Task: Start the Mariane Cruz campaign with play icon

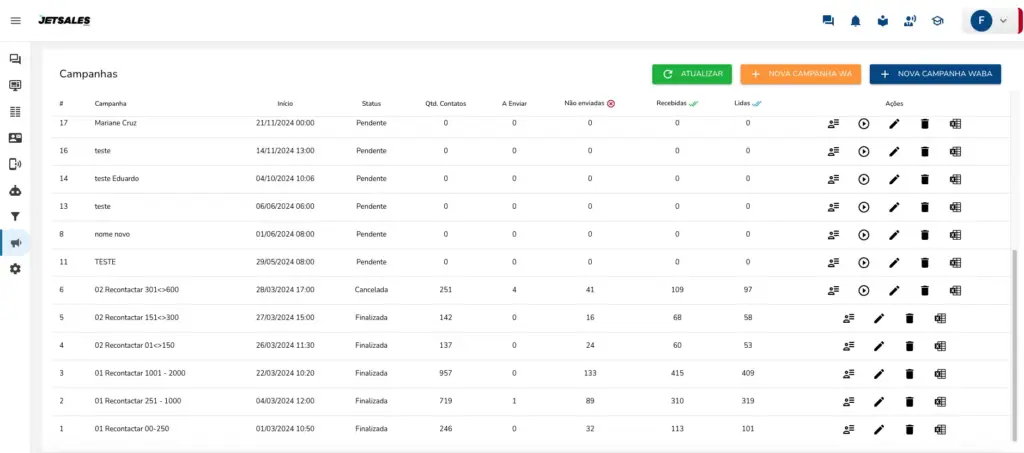Action: (864, 123)
